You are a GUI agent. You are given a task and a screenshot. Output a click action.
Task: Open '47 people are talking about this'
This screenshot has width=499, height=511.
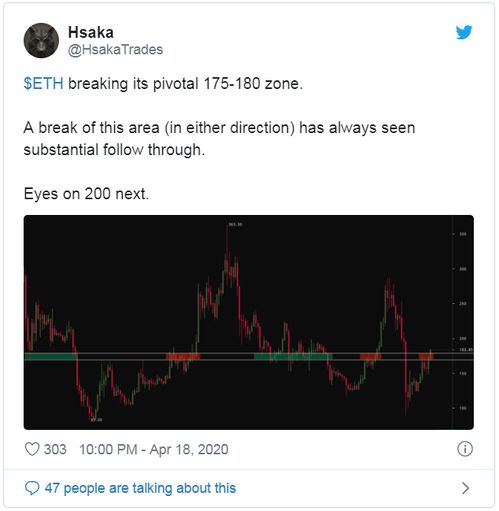[x=140, y=488]
